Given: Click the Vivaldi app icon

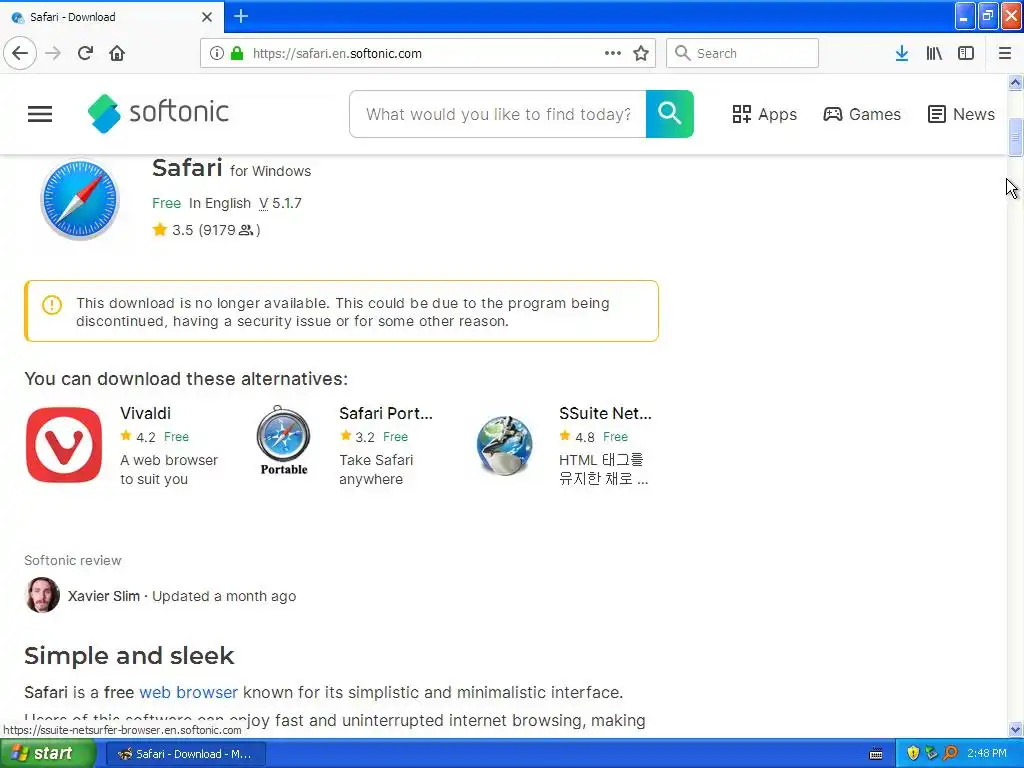Looking at the screenshot, I should 64,445.
